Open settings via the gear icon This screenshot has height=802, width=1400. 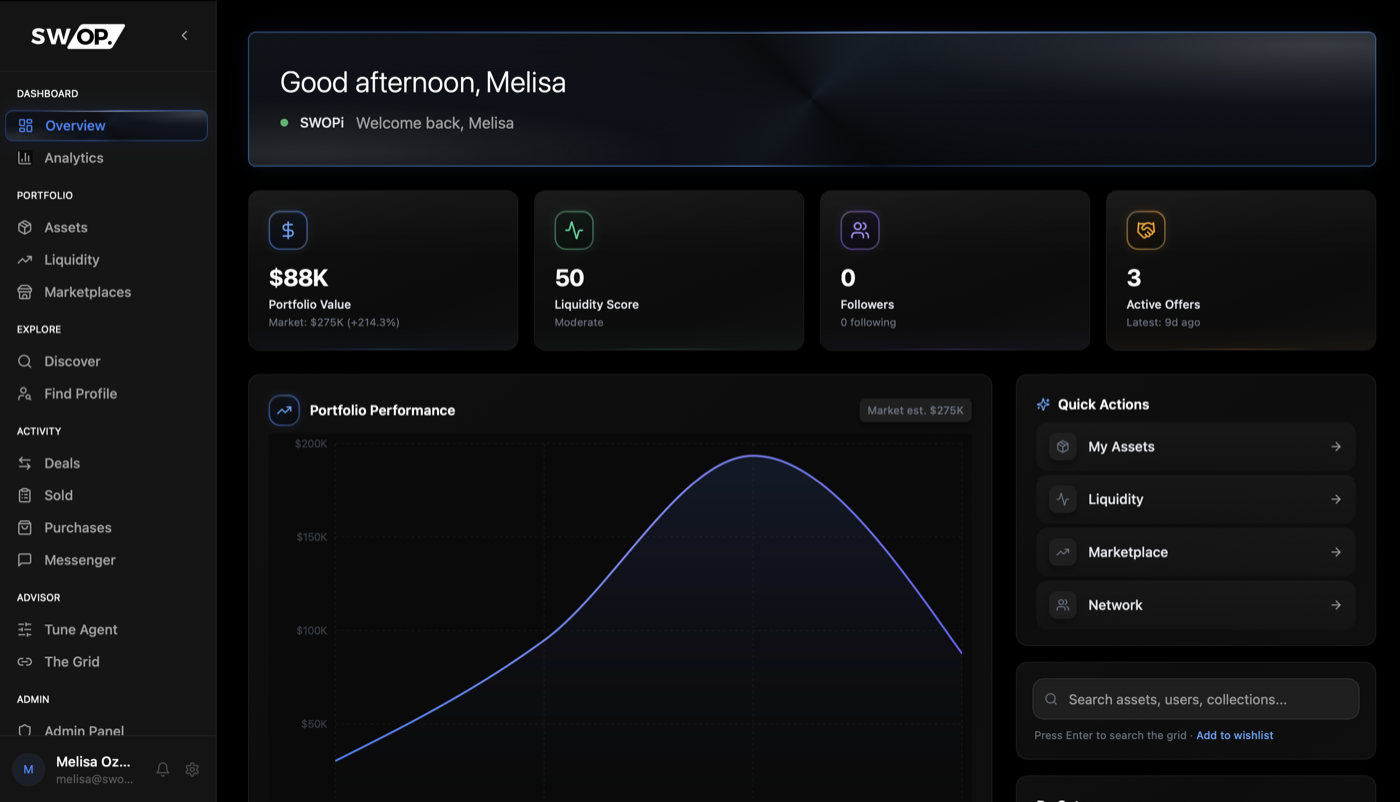coord(192,769)
